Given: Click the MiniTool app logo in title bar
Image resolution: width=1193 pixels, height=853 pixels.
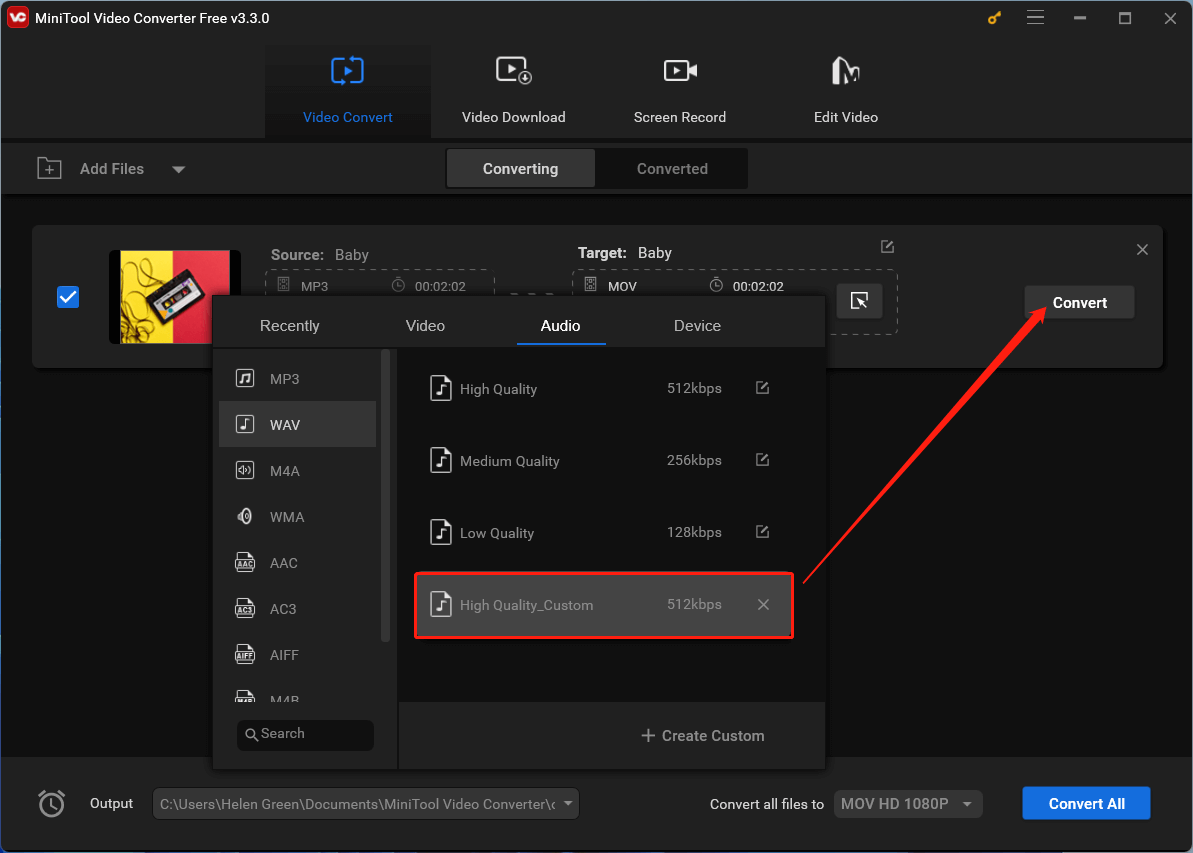Looking at the screenshot, I should pyautogui.click(x=17, y=18).
